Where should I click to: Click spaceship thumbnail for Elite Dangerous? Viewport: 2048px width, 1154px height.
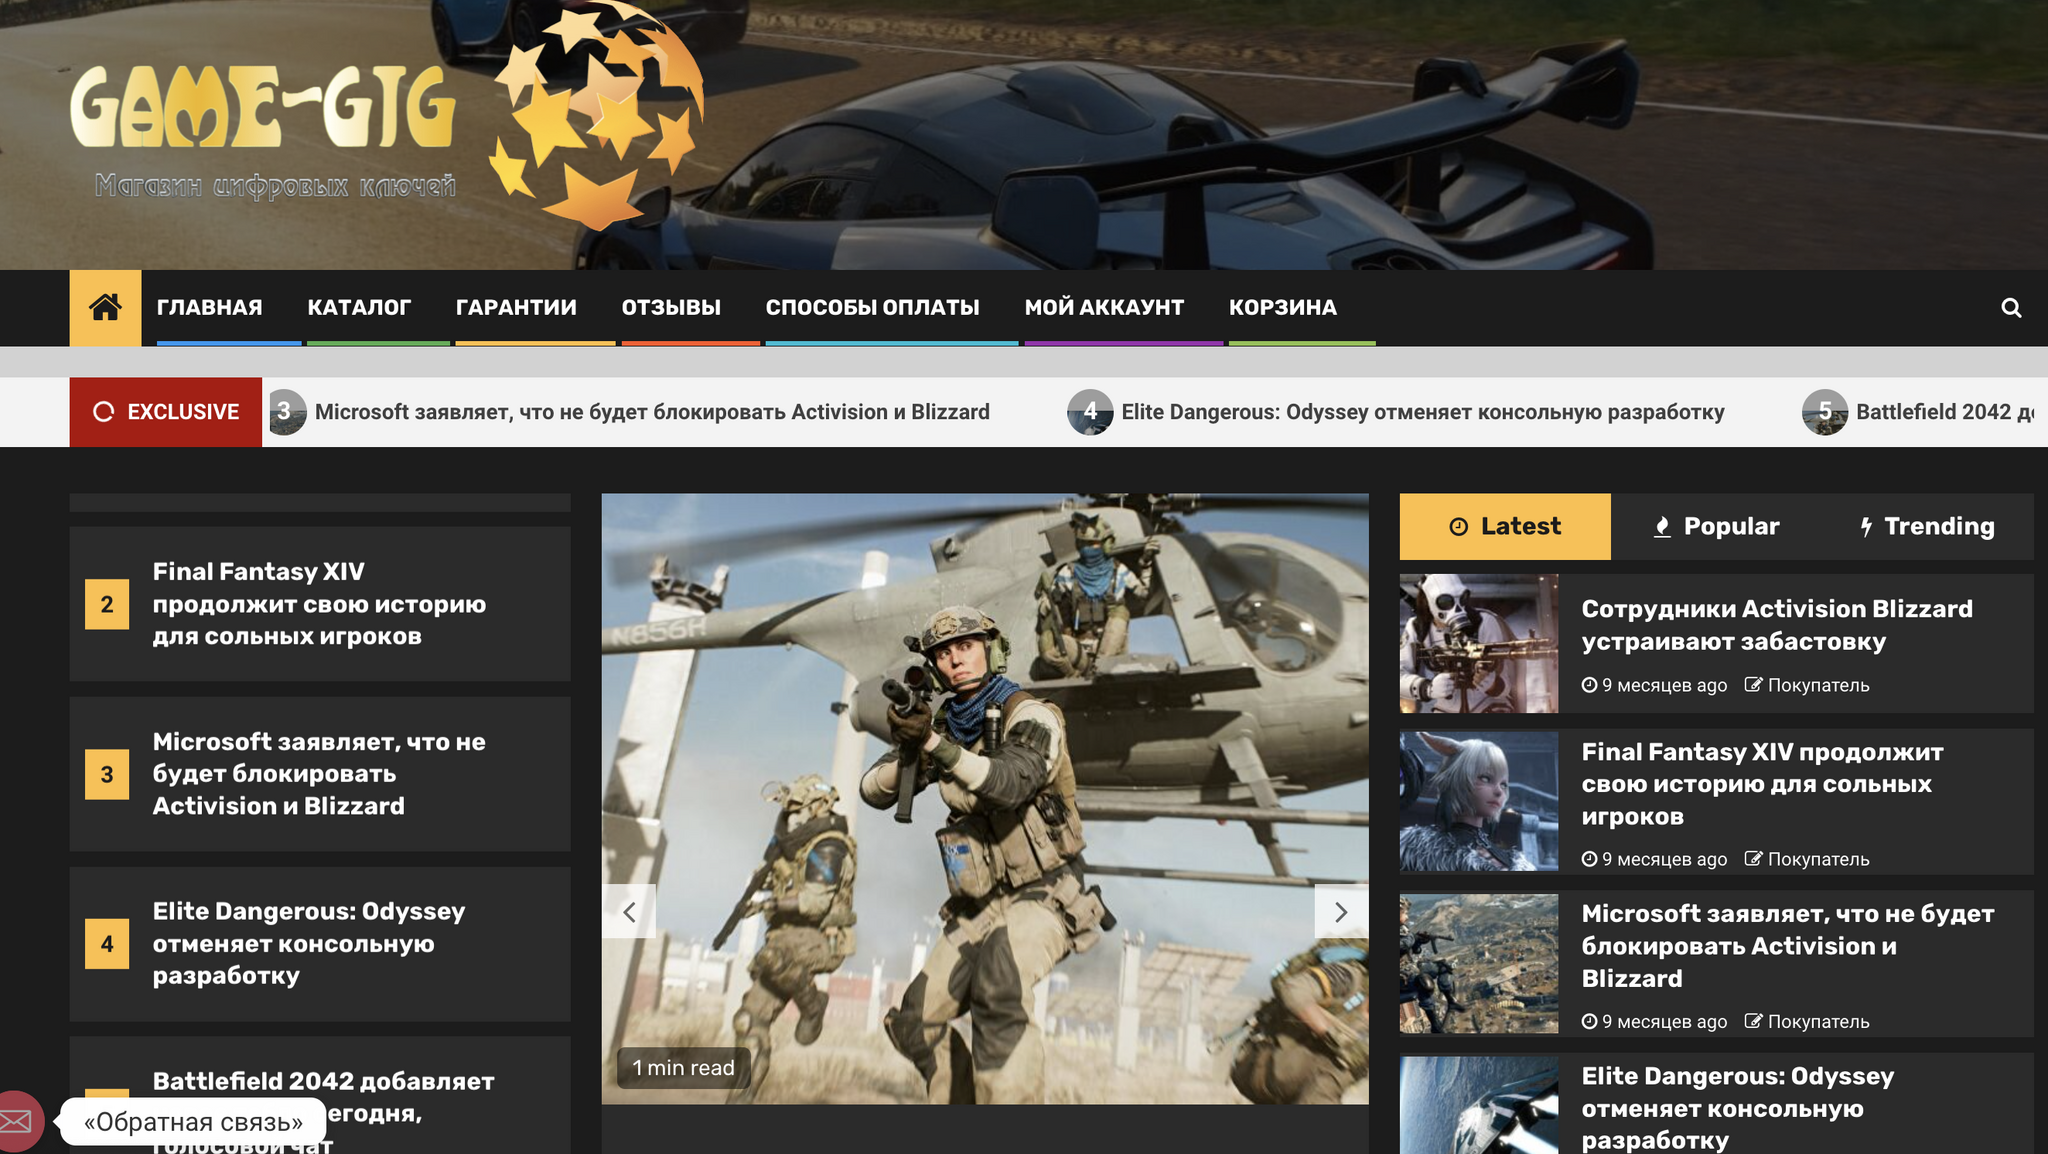1479,1105
